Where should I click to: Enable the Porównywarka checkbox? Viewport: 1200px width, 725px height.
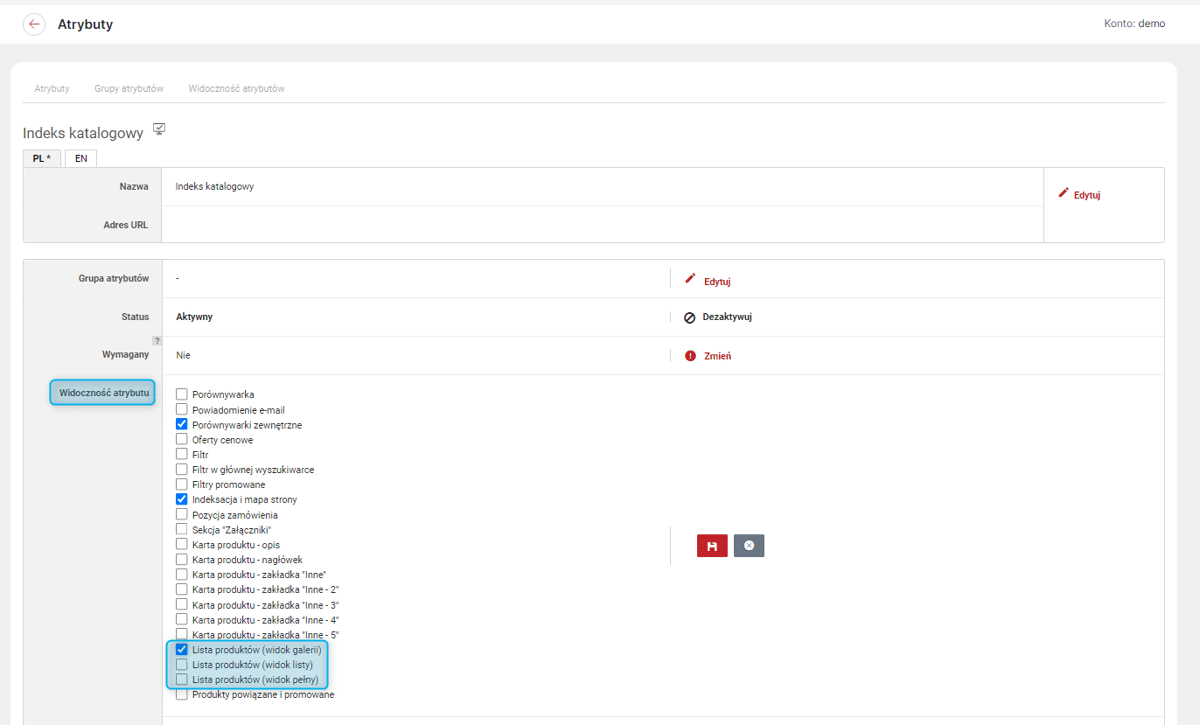pyautogui.click(x=182, y=395)
